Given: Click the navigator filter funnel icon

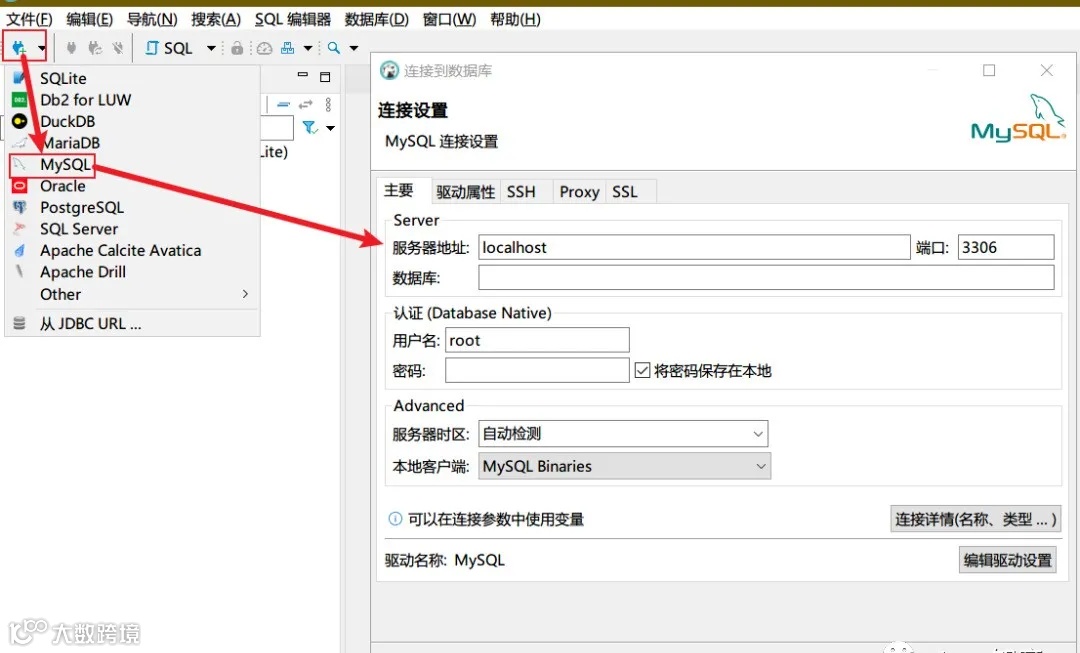Looking at the screenshot, I should pos(310,127).
